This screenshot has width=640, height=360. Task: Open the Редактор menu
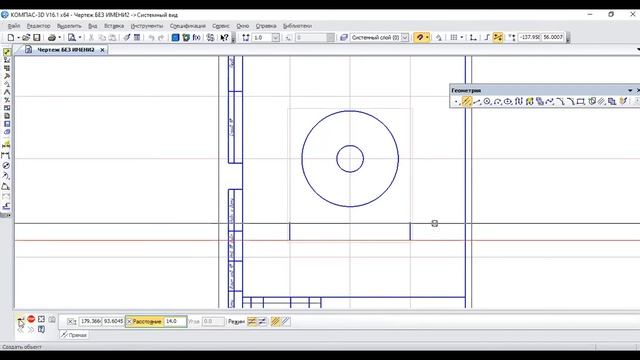pos(39,26)
